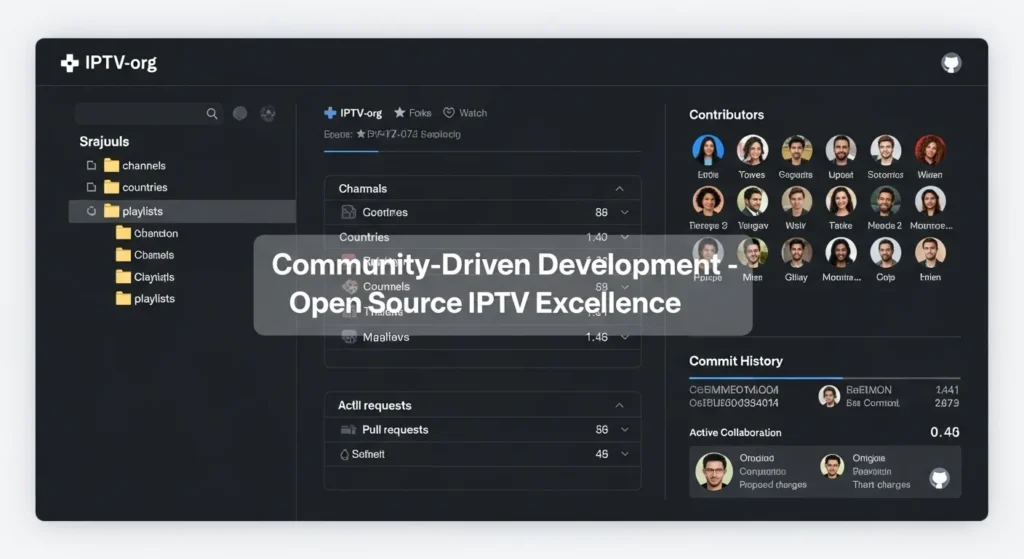
Task: Click the Orodioa collaborator avatar
Action: (x=714, y=471)
